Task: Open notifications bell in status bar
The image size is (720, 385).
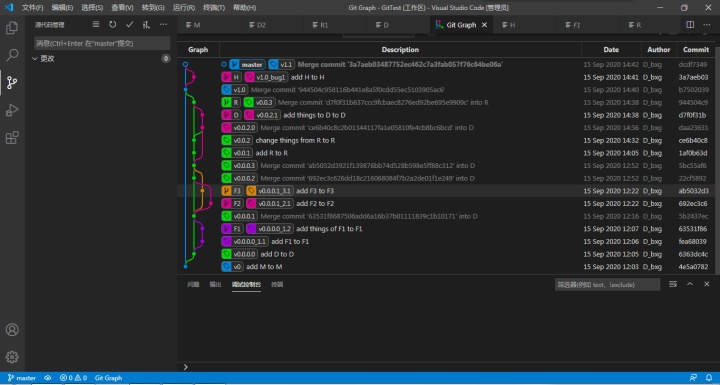Action: [x=709, y=378]
